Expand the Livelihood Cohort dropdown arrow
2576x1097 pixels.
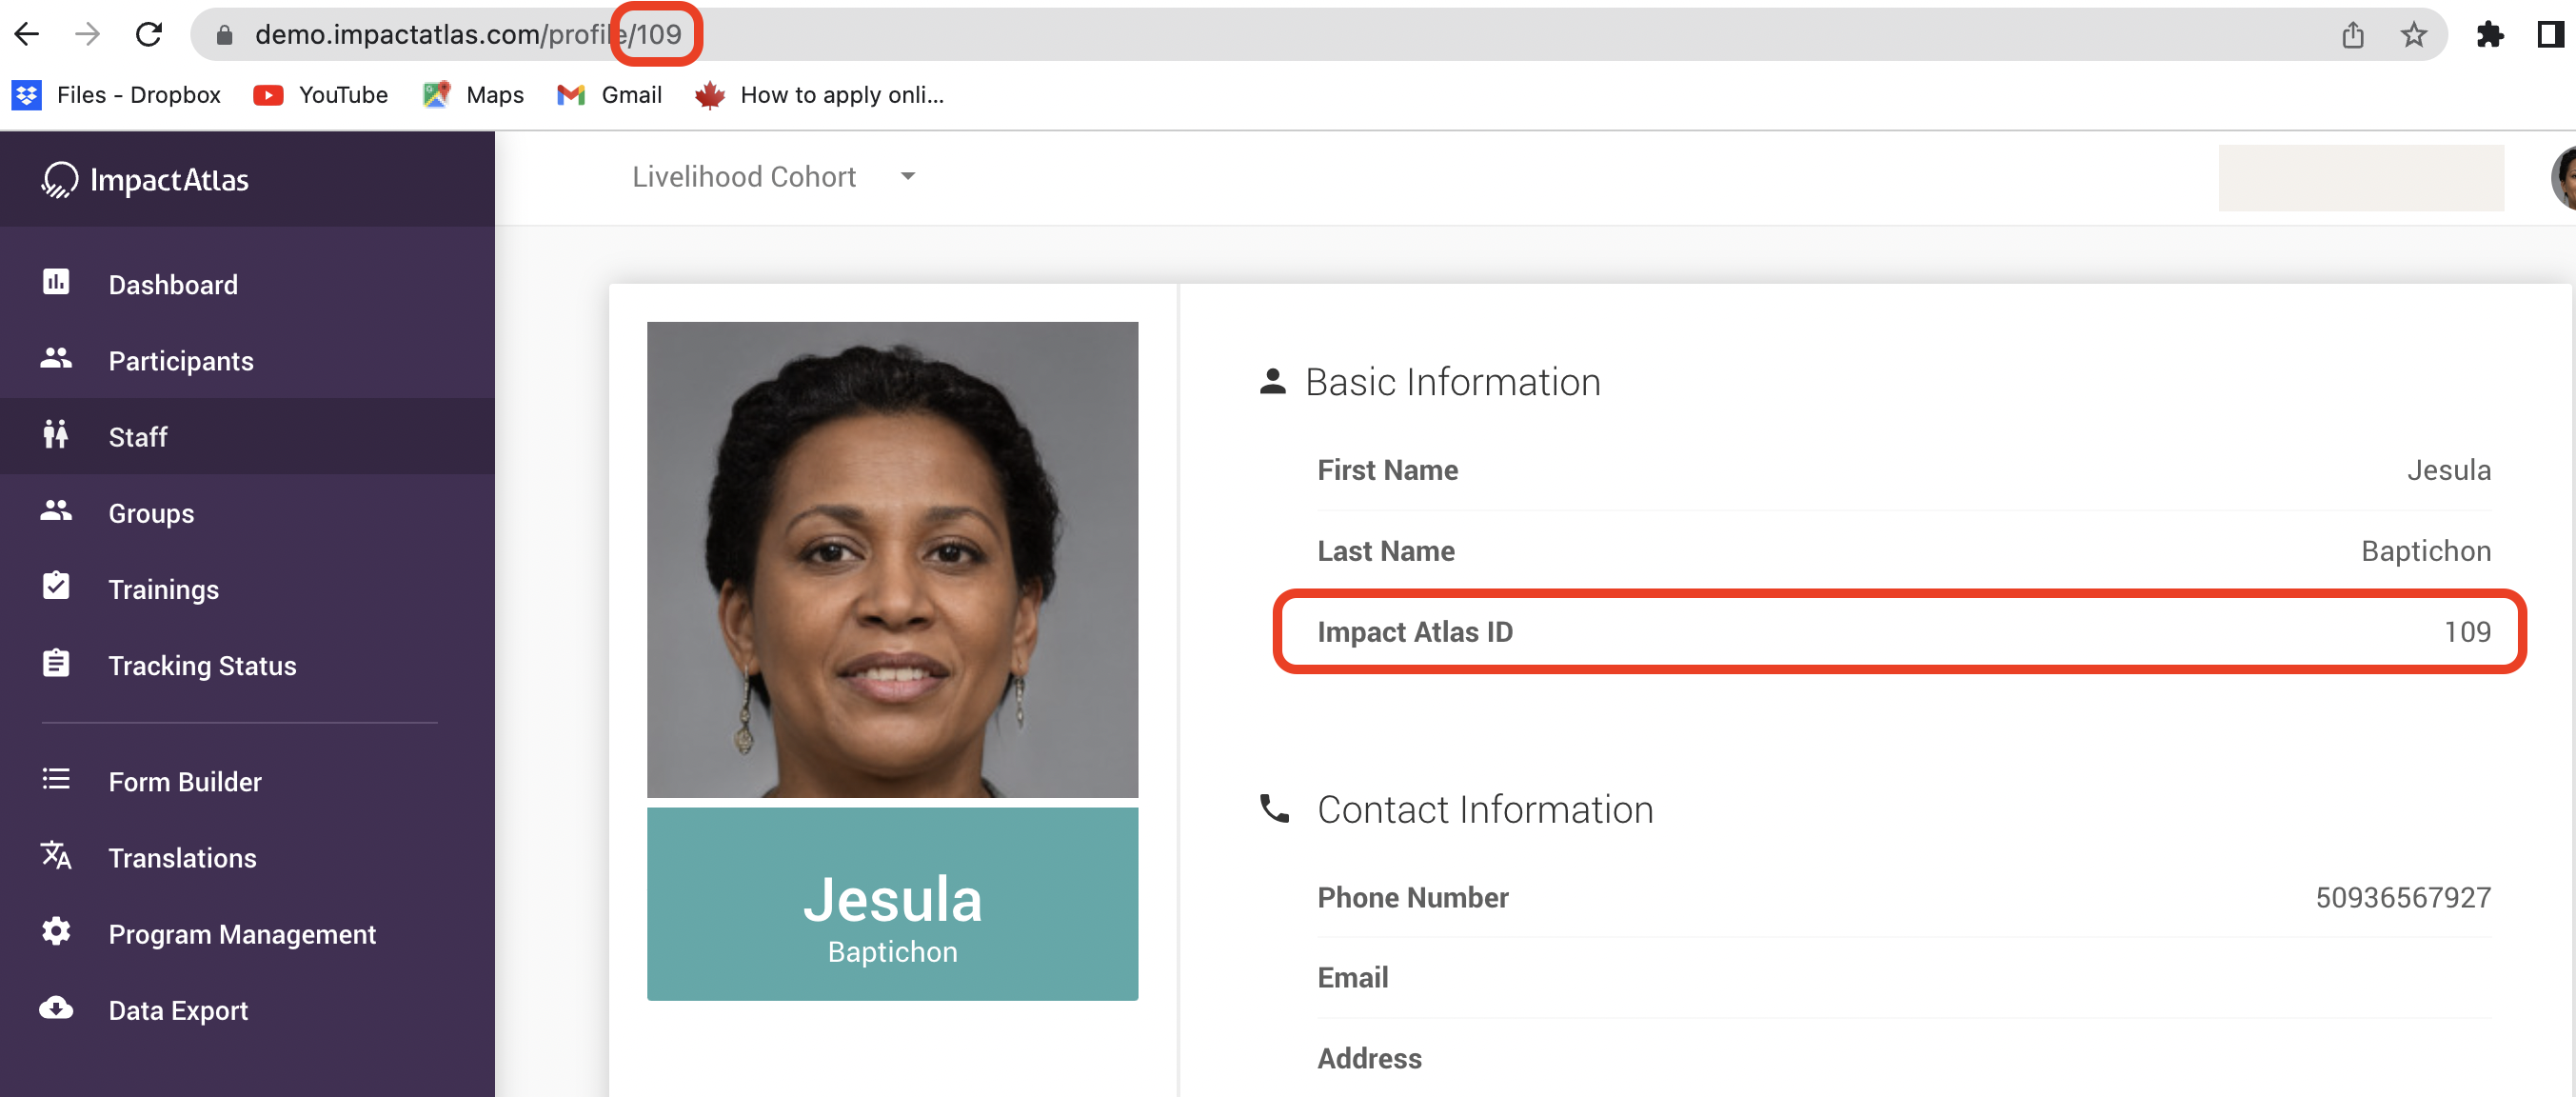coord(907,177)
